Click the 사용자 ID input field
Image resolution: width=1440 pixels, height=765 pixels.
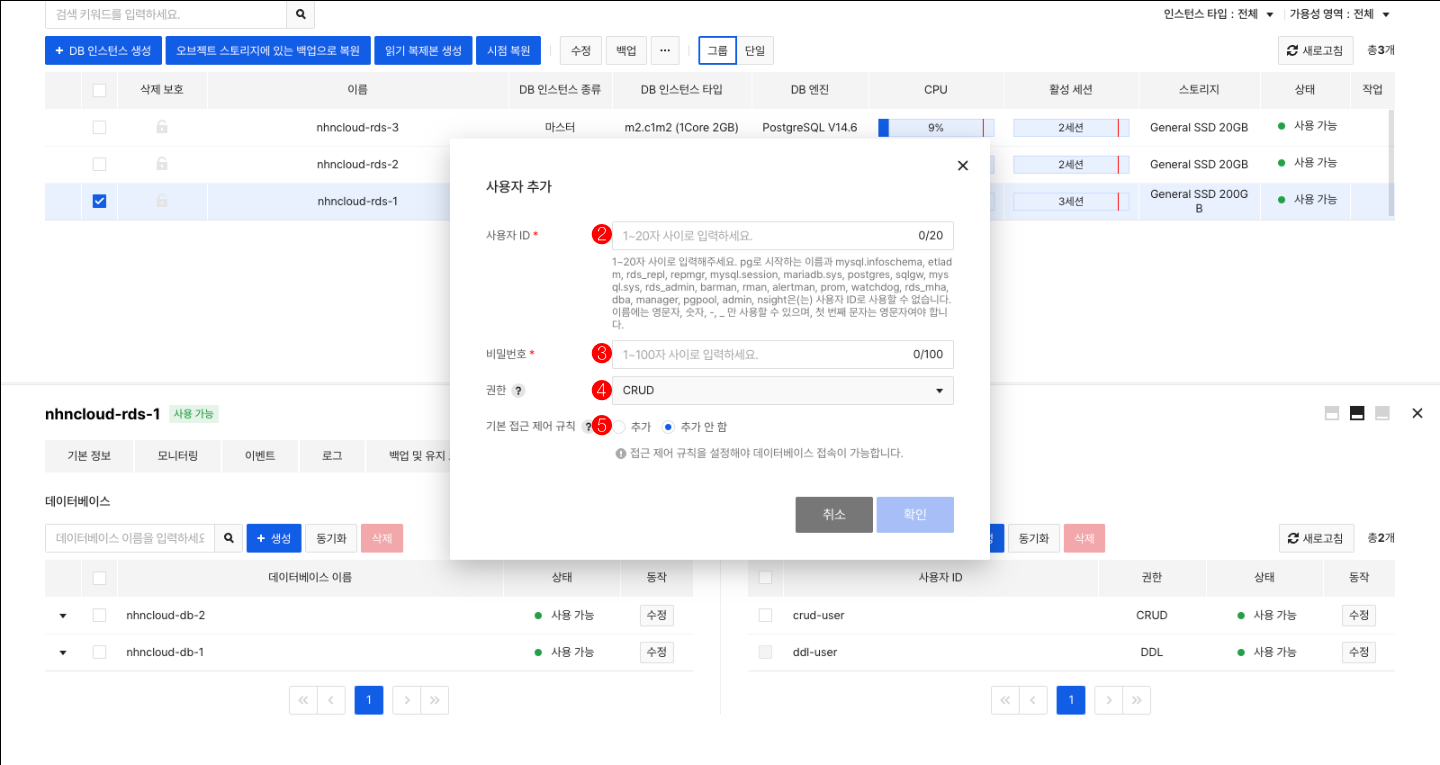coord(782,236)
